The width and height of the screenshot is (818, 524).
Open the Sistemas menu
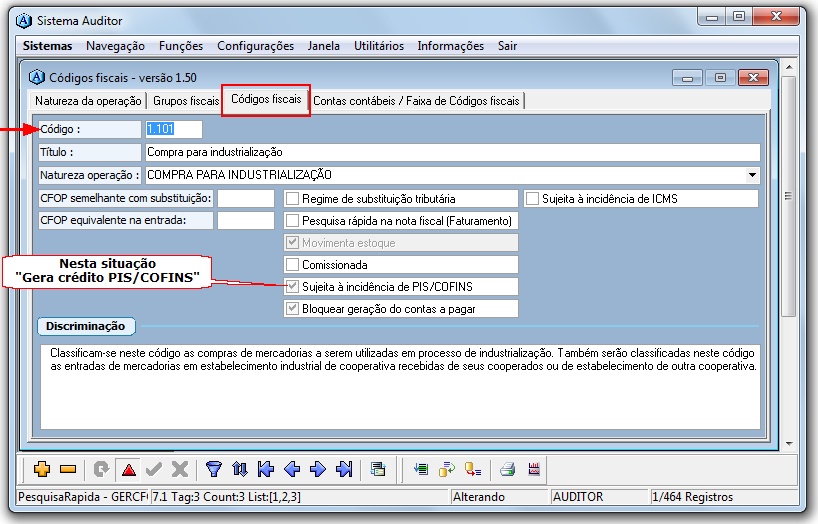[47, 46]
